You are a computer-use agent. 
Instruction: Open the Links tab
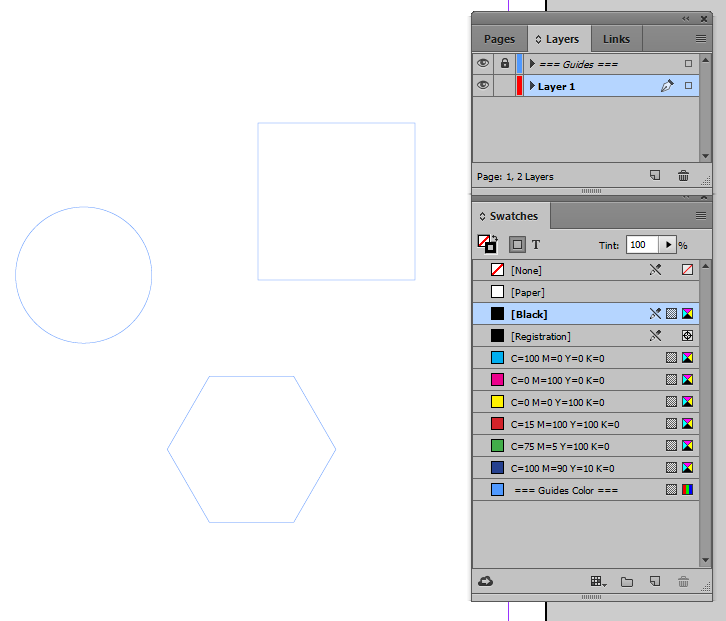coord(616,39)
